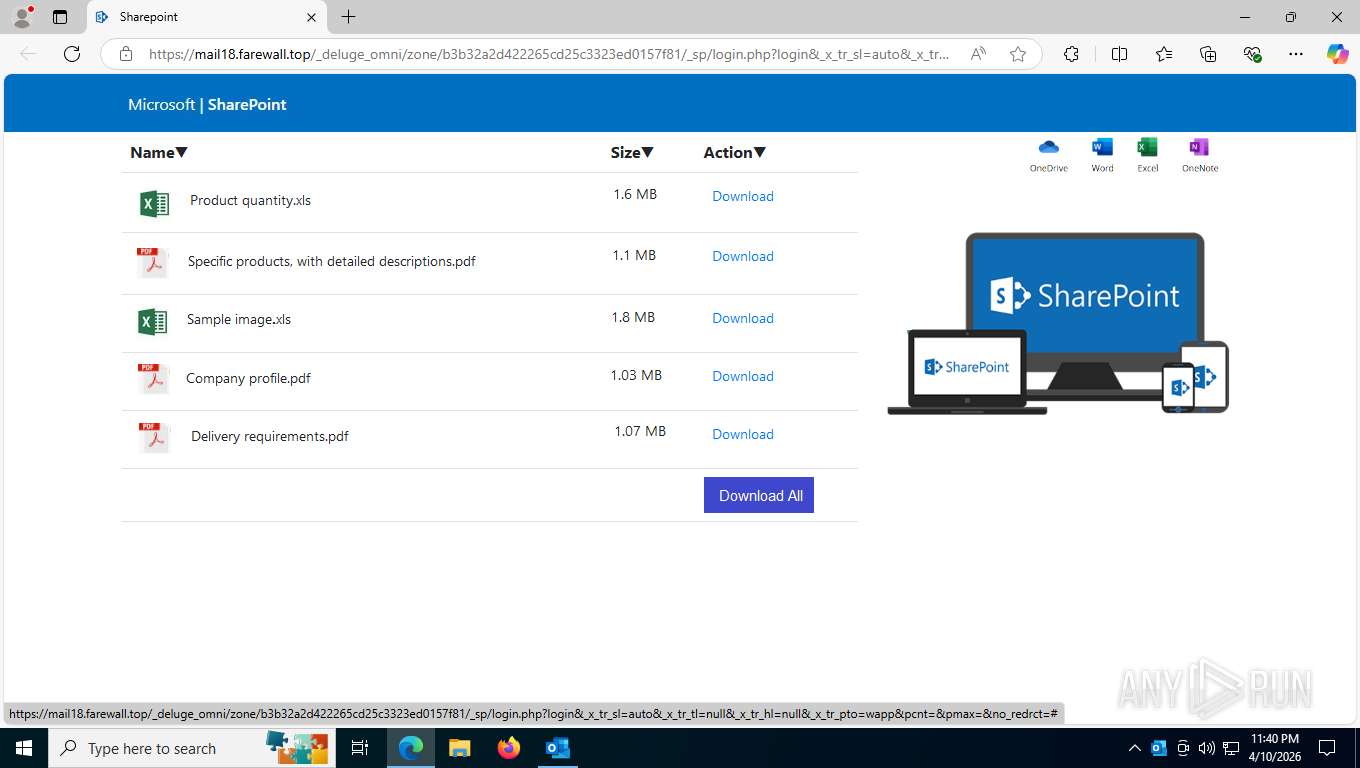Add this page to favorites star icon
The height and width of the screenshot is (768, 1360).
point(1018,54)
